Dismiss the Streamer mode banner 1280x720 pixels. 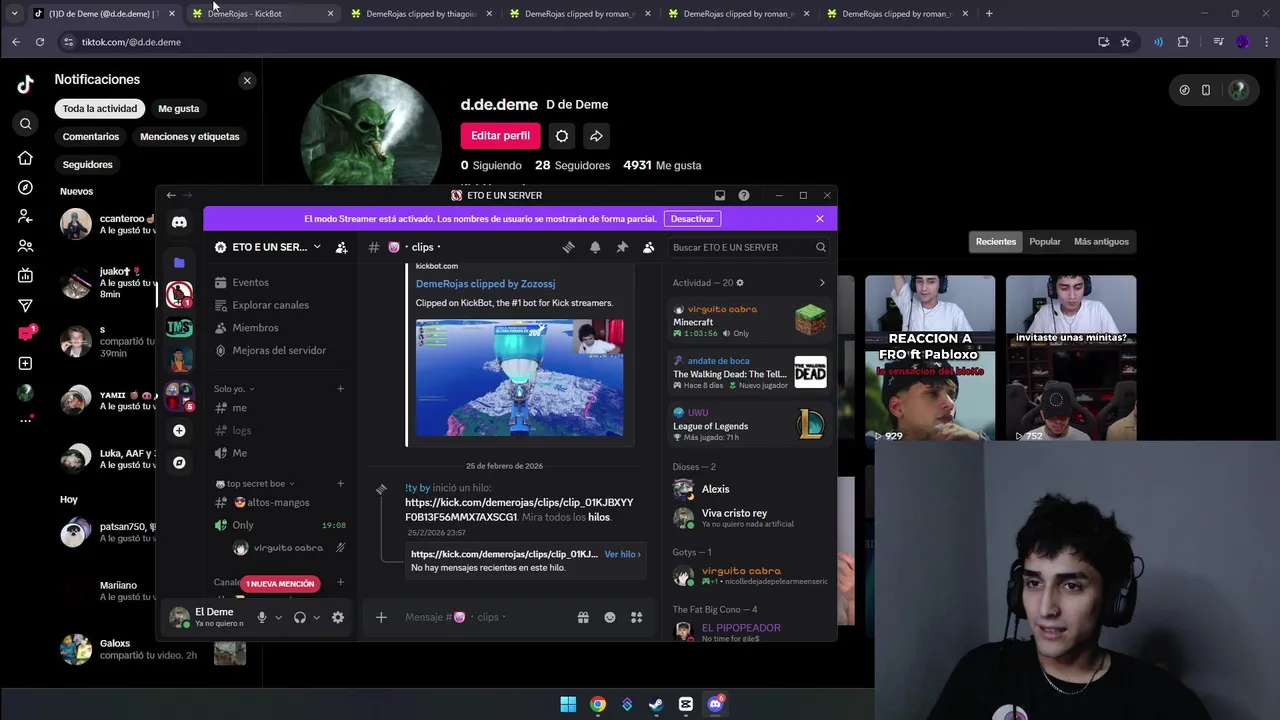point(820,219)
